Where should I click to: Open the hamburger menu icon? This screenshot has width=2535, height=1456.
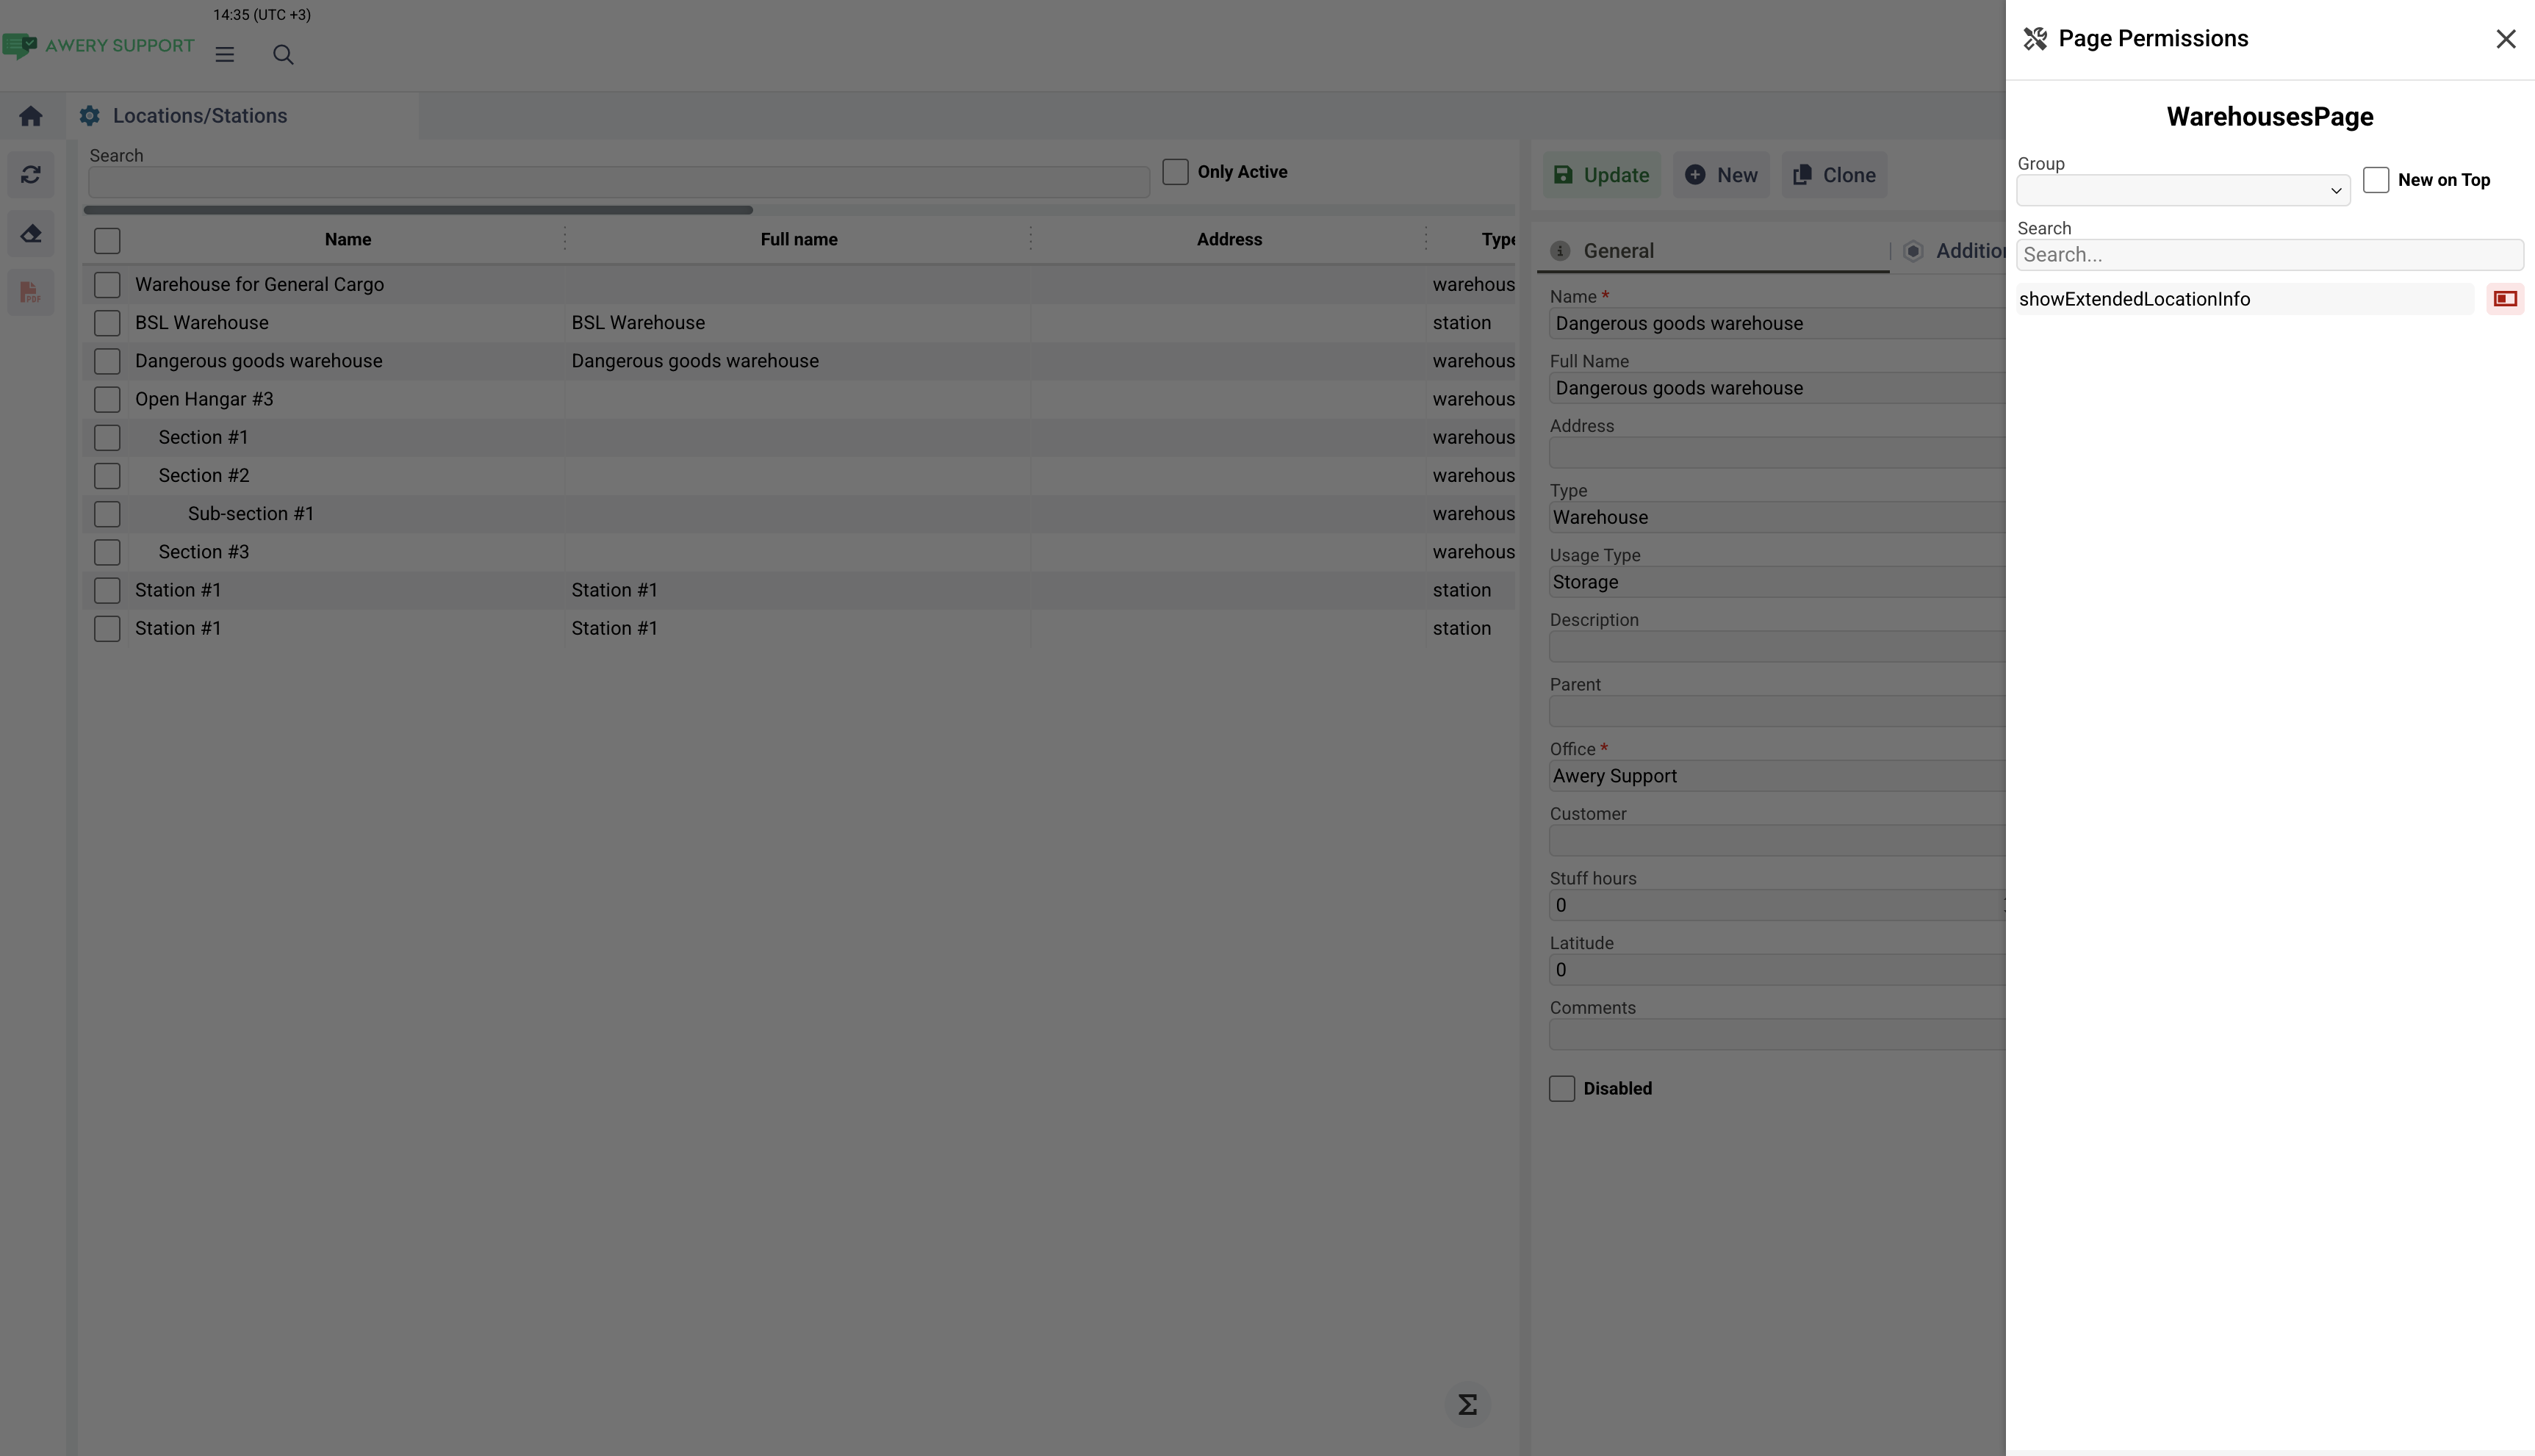tap(224, 55)
